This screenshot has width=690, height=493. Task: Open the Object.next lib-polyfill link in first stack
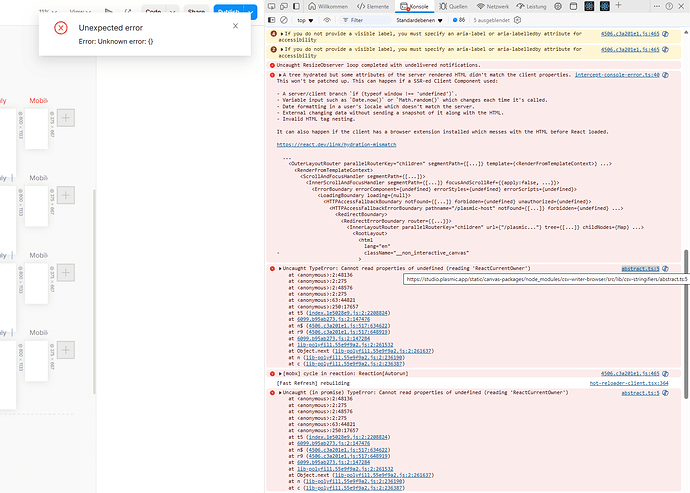382,351
